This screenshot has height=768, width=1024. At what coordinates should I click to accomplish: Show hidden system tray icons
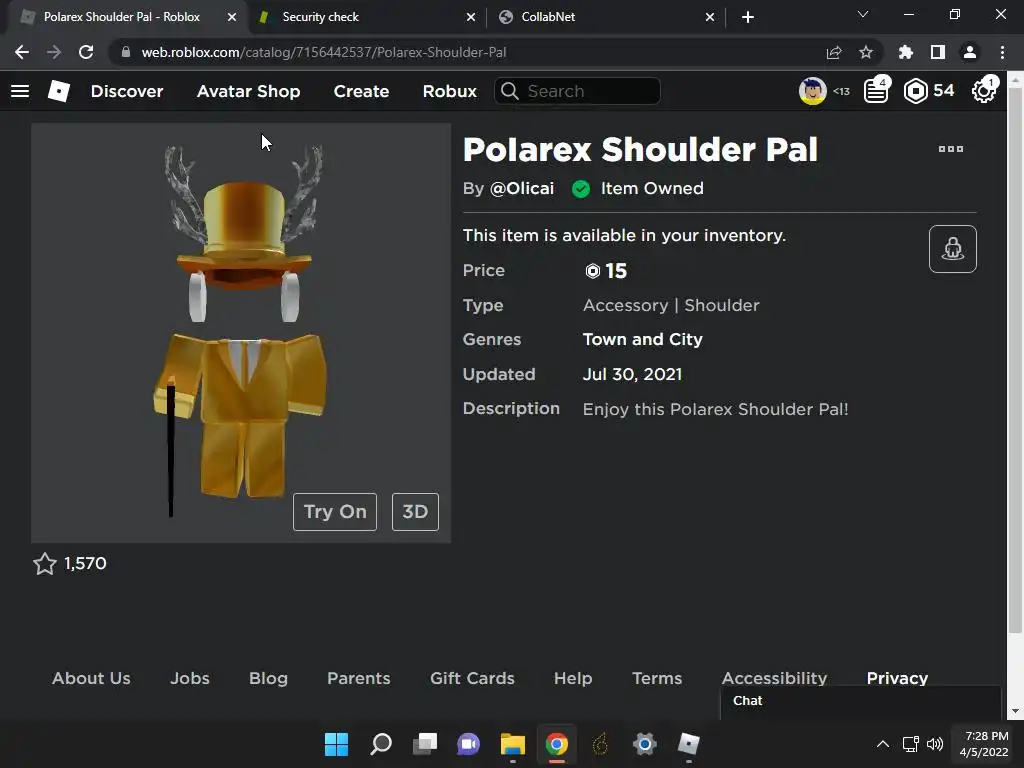click(882, 744)
